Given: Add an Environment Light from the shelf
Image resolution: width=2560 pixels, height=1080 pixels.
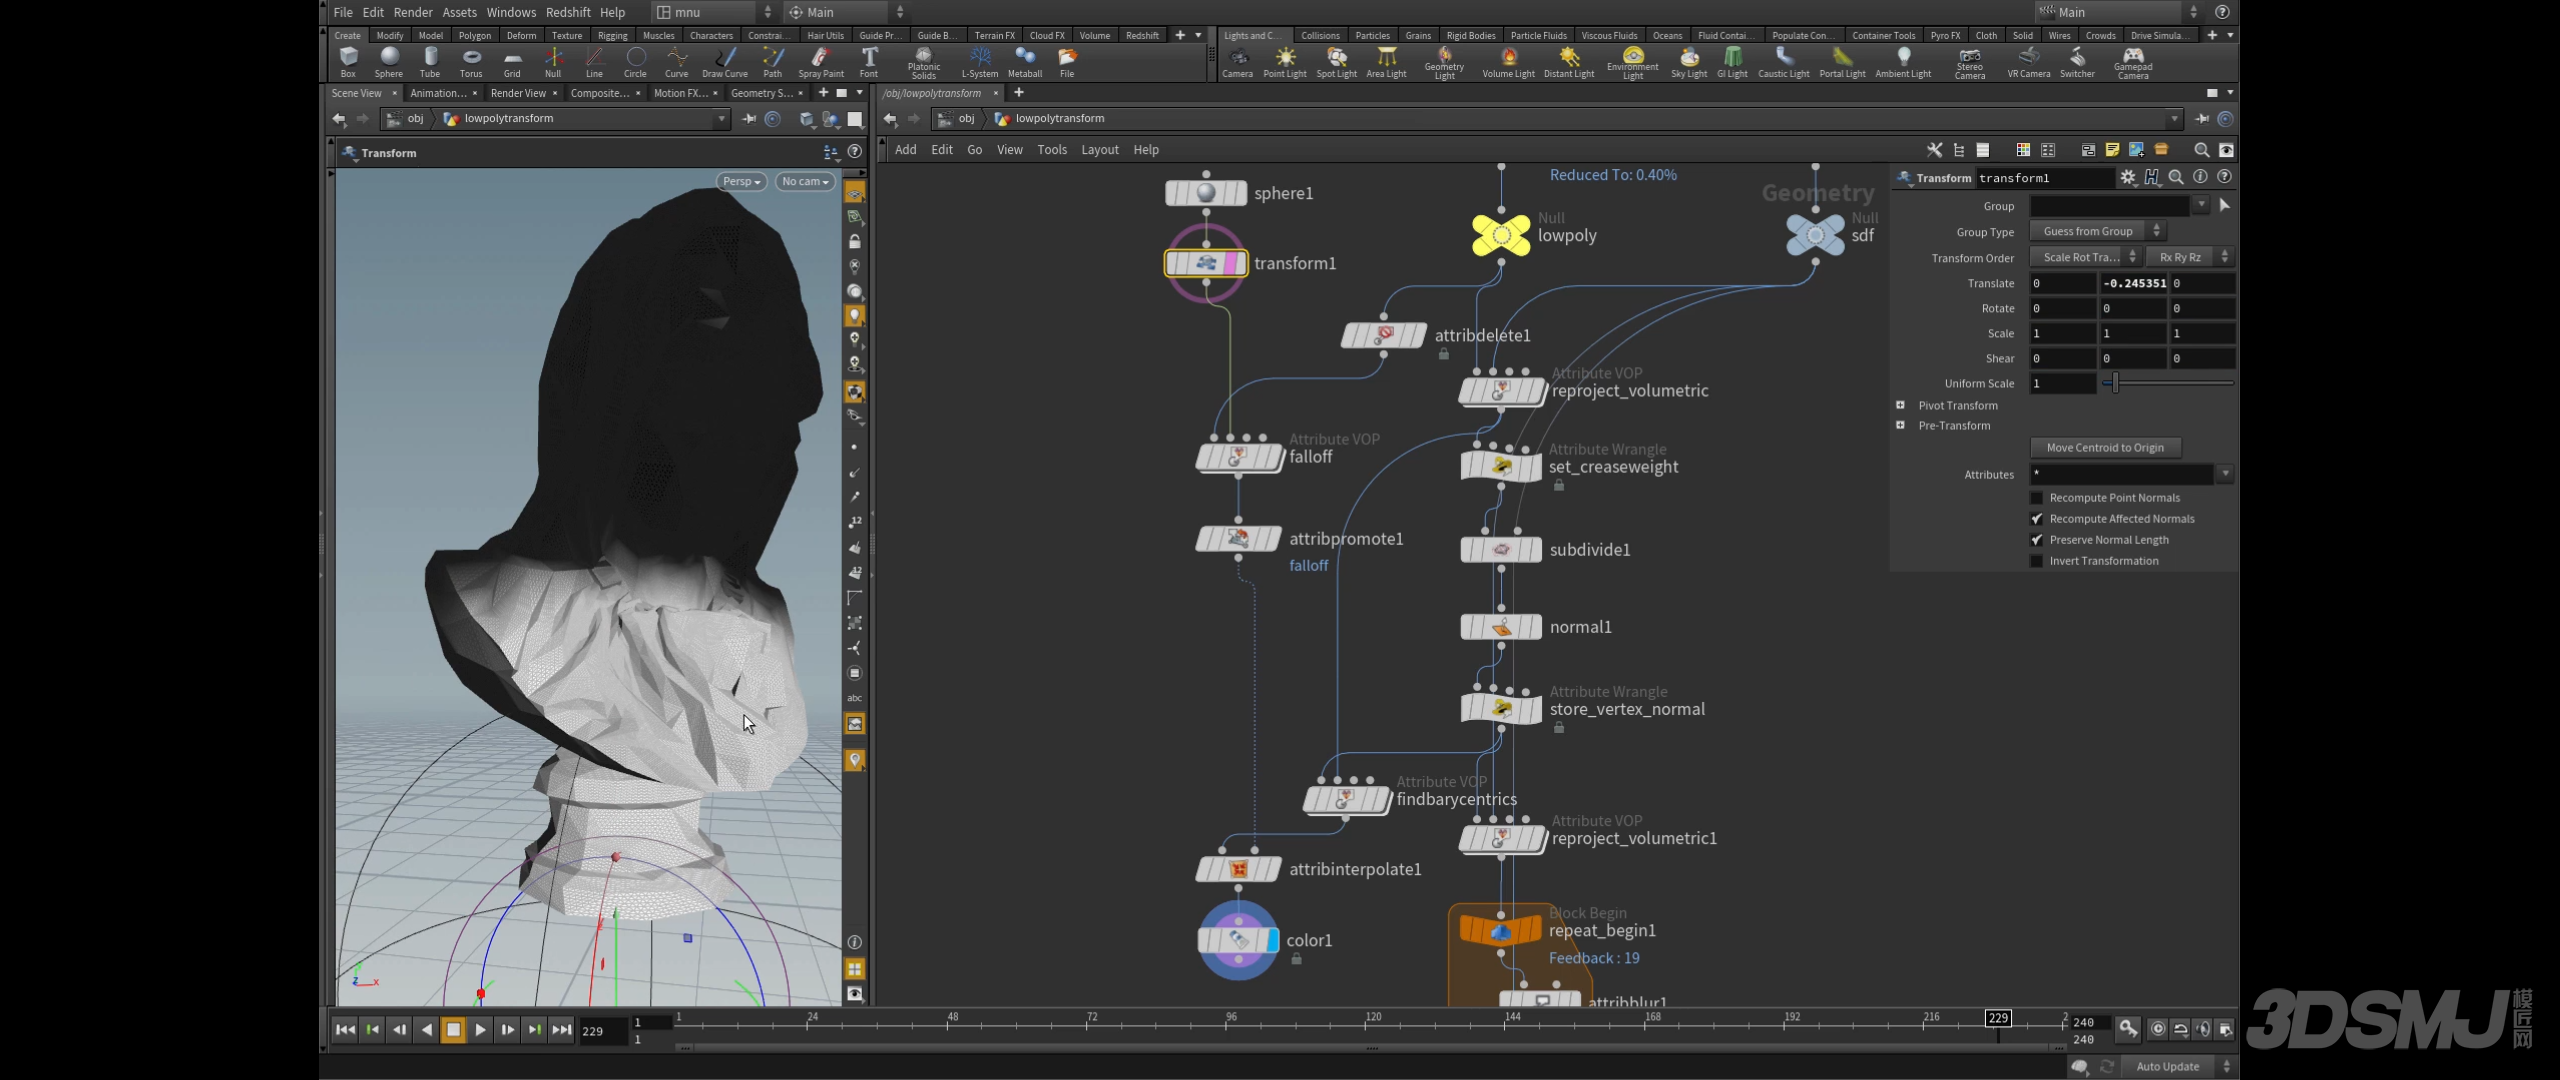Looking at the screenshot, I should (x=1633, y=63).
